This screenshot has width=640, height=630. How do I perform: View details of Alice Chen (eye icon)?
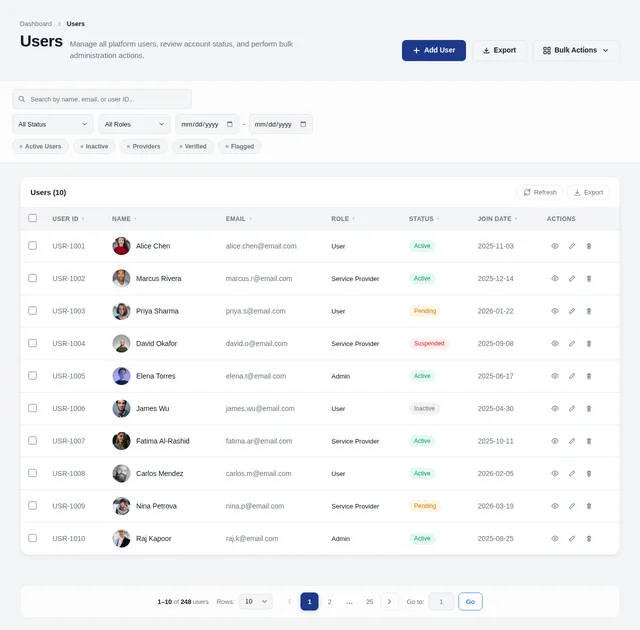[x=555, y=246]
